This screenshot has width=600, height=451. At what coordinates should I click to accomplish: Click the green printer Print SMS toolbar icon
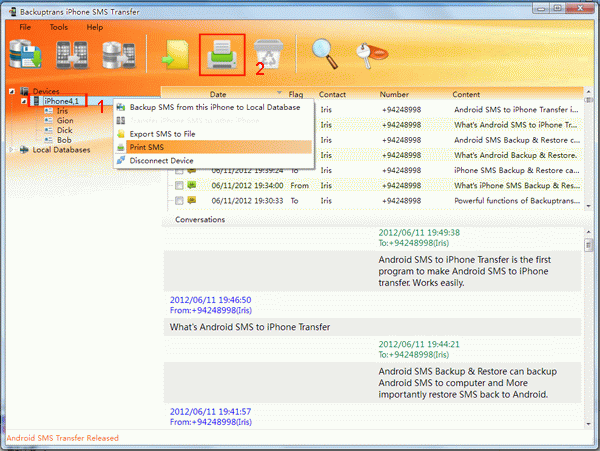point(222,55)
